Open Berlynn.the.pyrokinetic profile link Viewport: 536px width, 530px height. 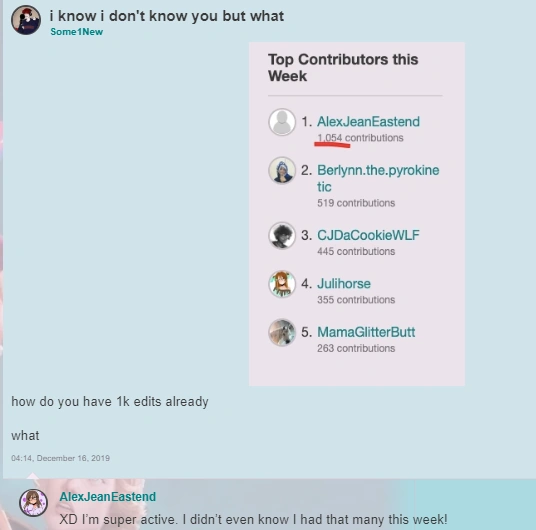coord(378,178)
